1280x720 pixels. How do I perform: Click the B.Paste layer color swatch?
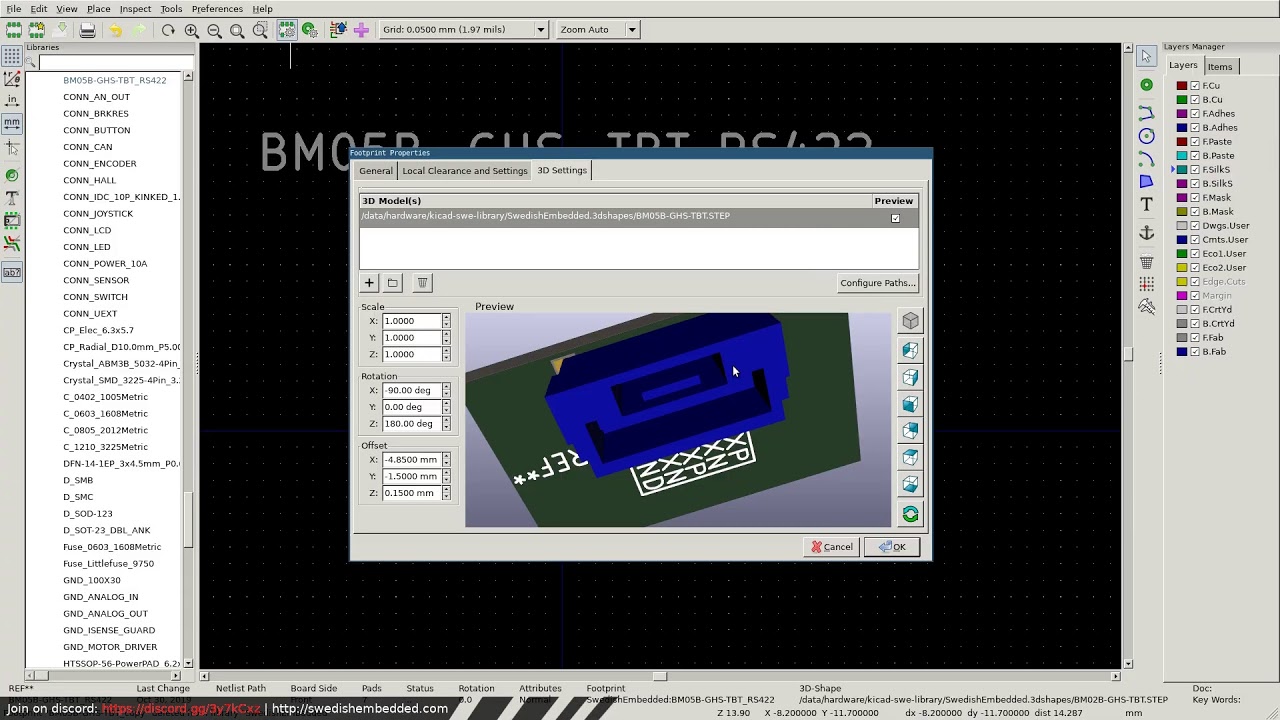coord(1182,156)
